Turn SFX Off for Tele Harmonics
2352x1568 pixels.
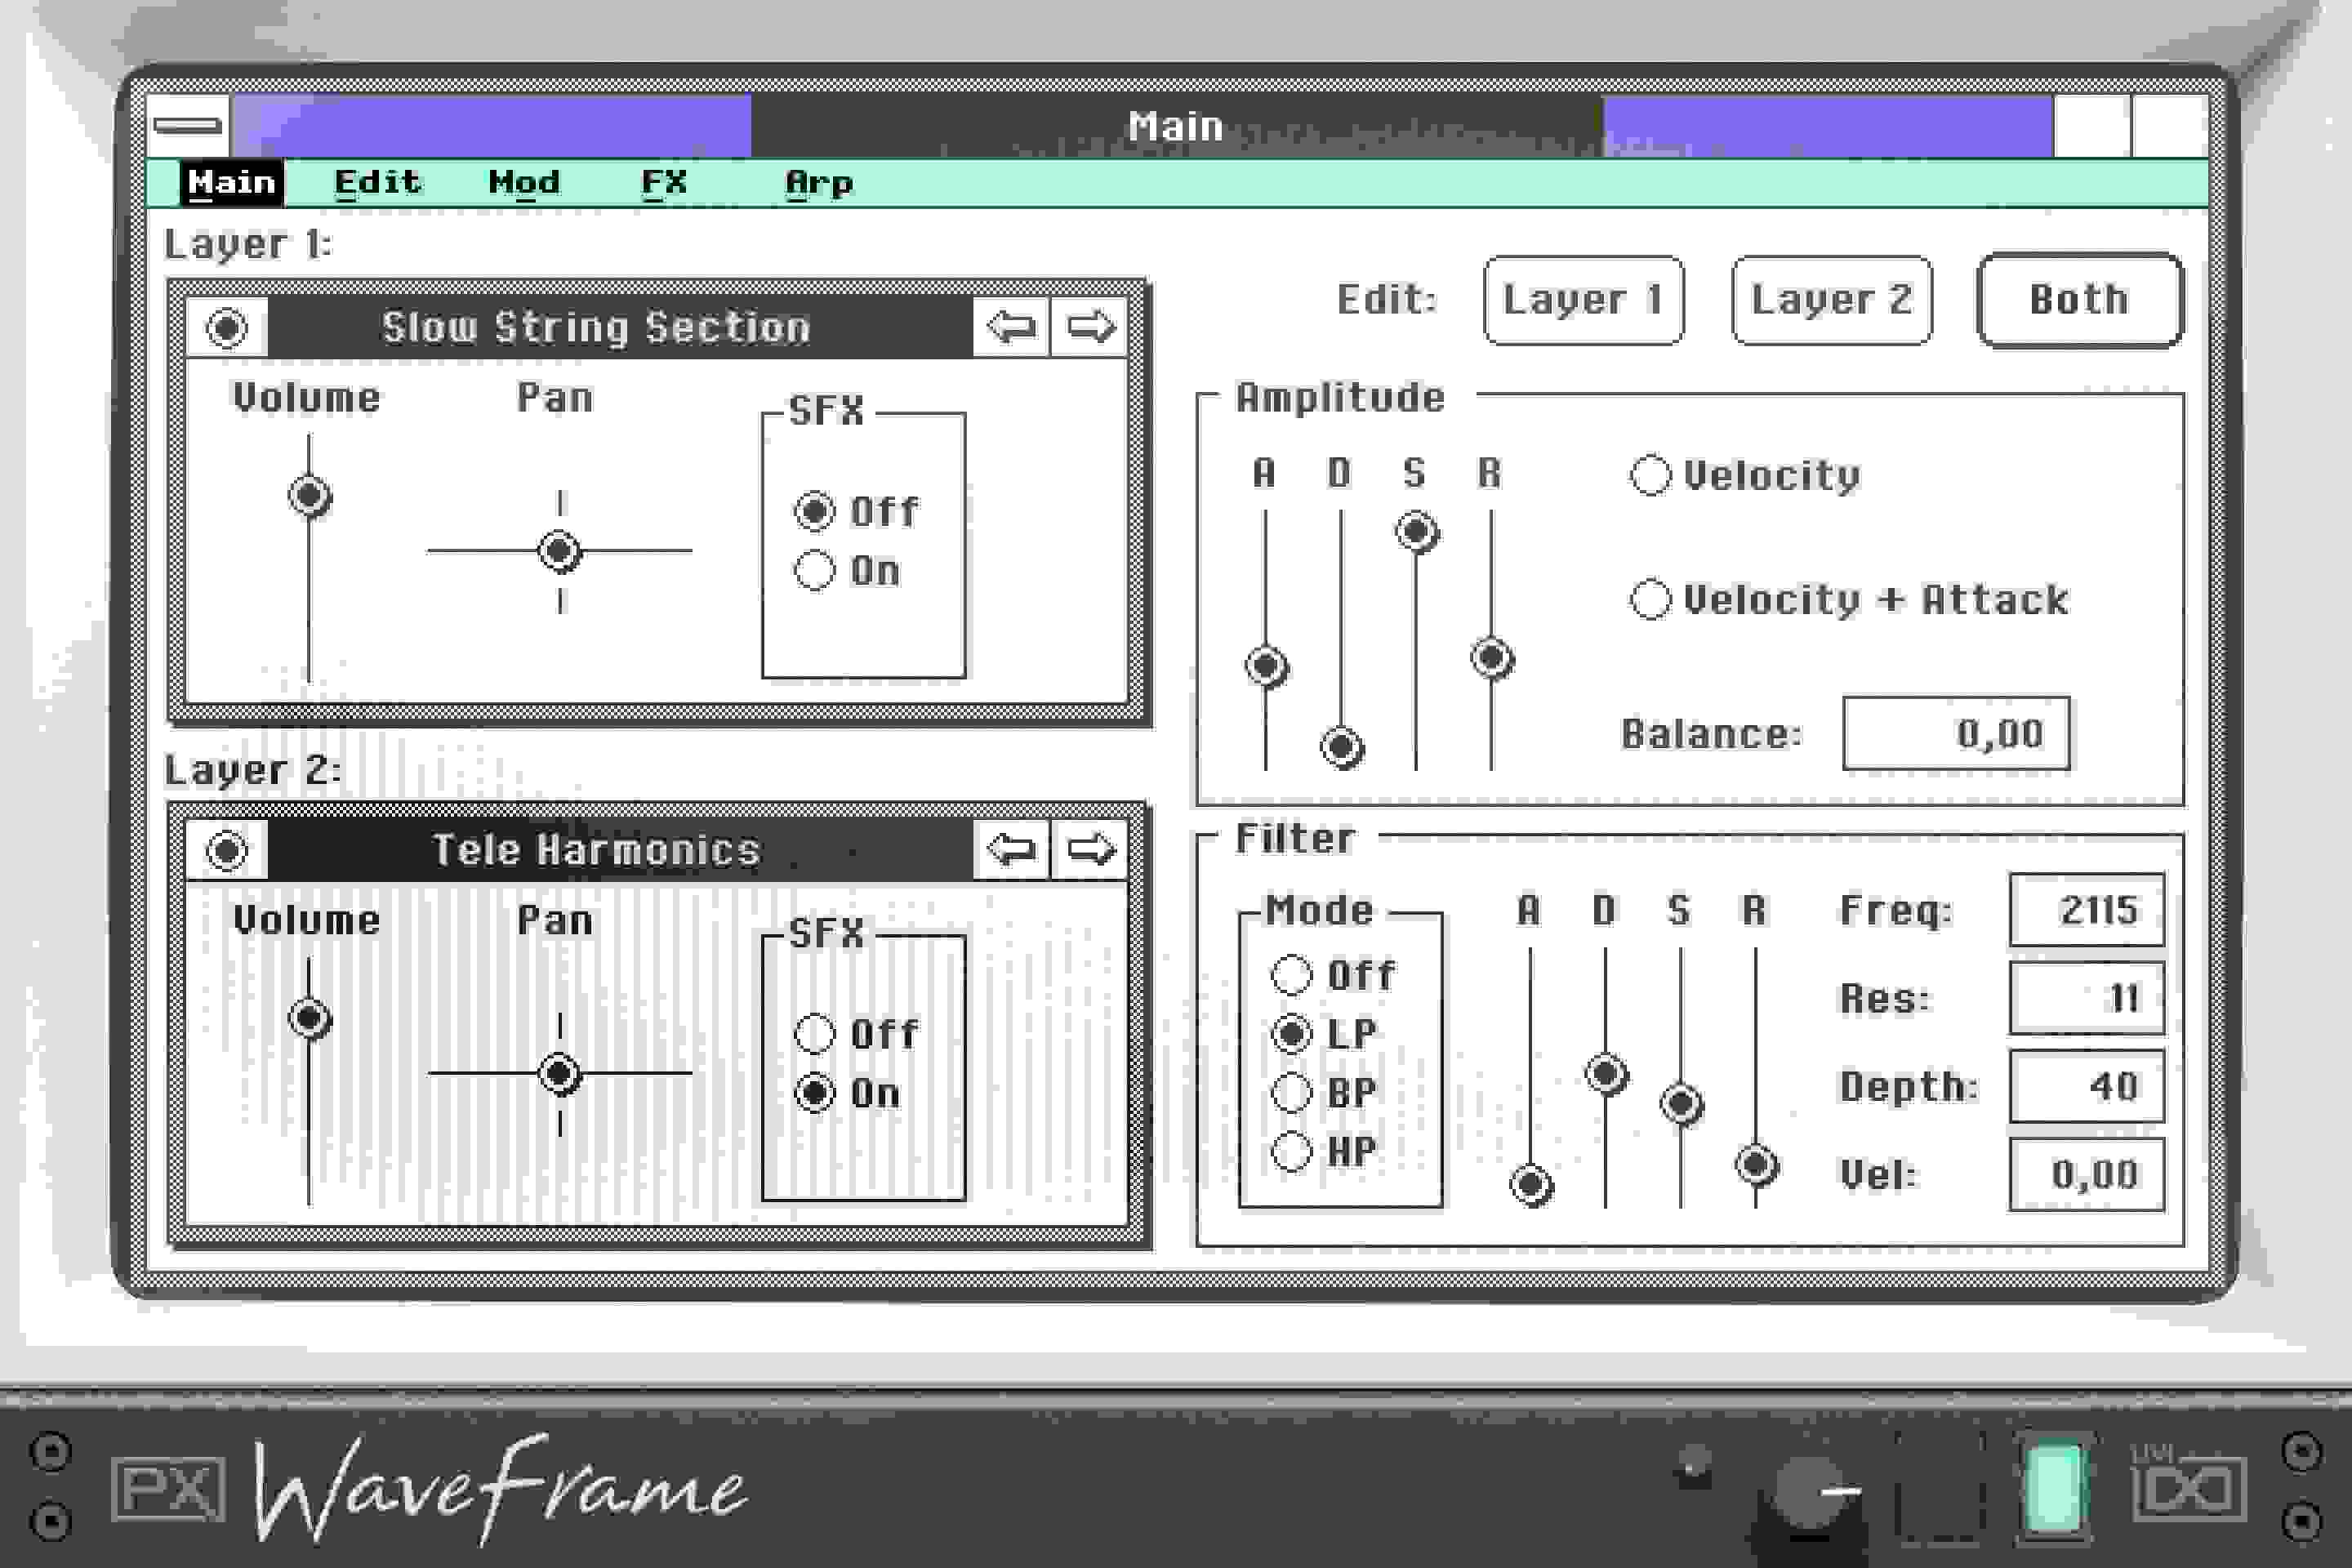tap(814, 1035)
